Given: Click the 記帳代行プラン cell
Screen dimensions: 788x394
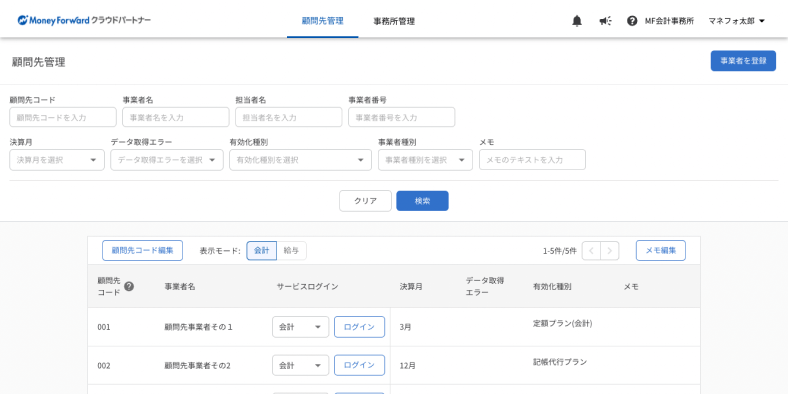Looking at the screenshot, I should click(x=560, y=362).
